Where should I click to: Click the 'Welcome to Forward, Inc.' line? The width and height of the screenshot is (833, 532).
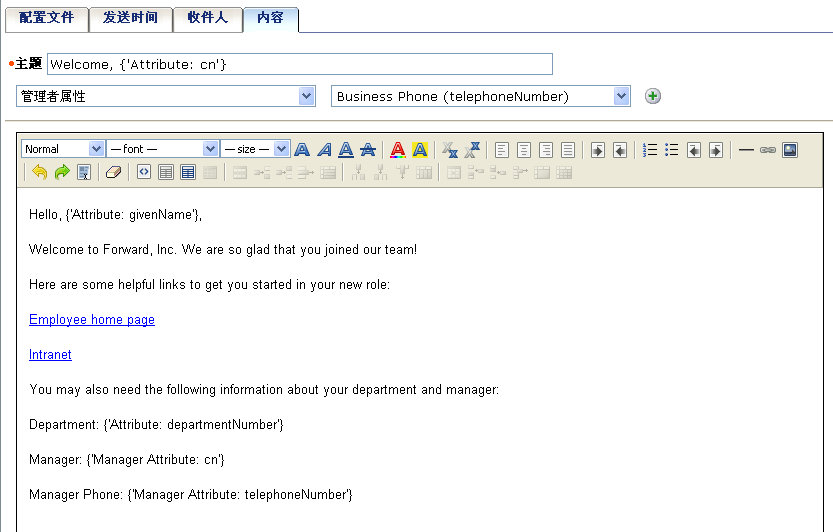tap(223, 250)
